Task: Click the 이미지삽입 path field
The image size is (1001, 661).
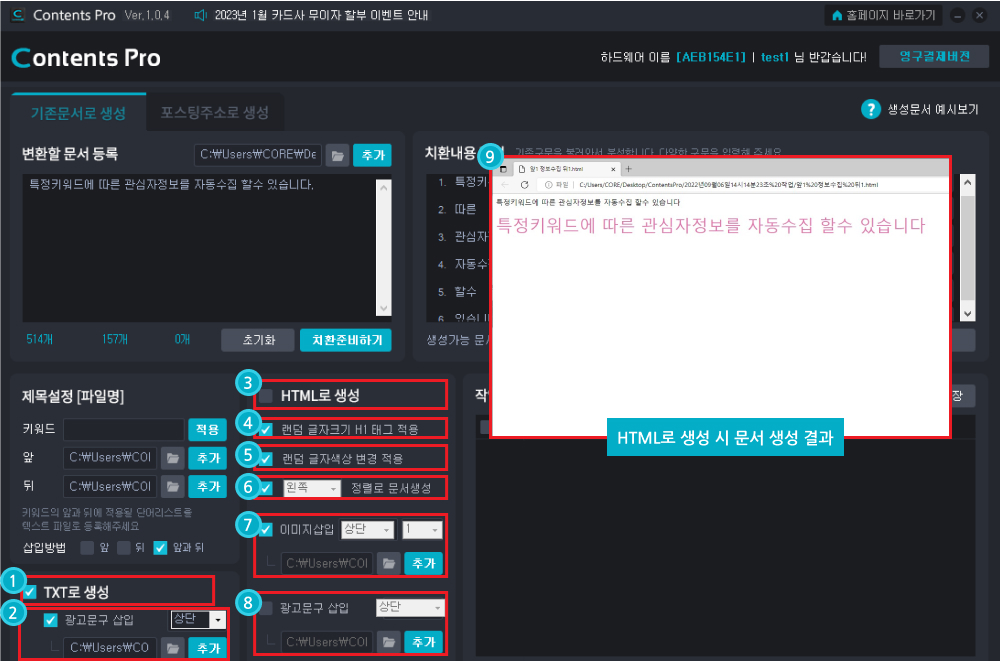Action: pos(327,563)
